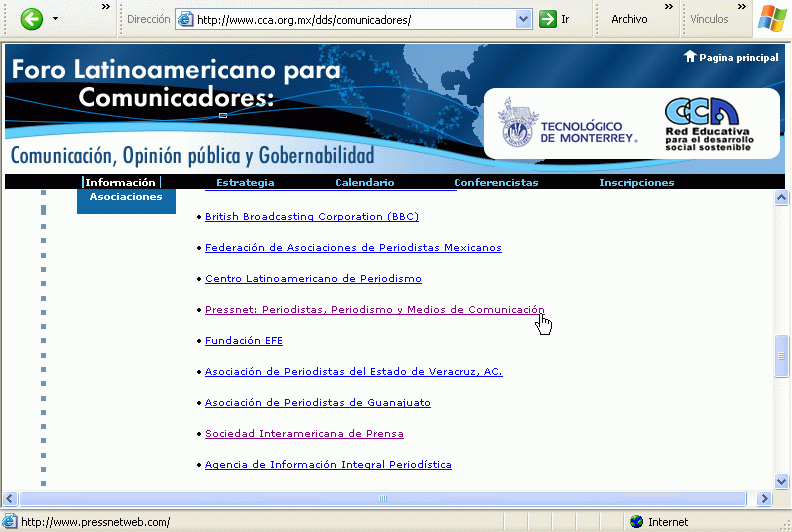The height and width of the screenshot is (532, 792).
Task: Click the Foro Latinoamericano para Comunicadores banner title
Action: 176,83
